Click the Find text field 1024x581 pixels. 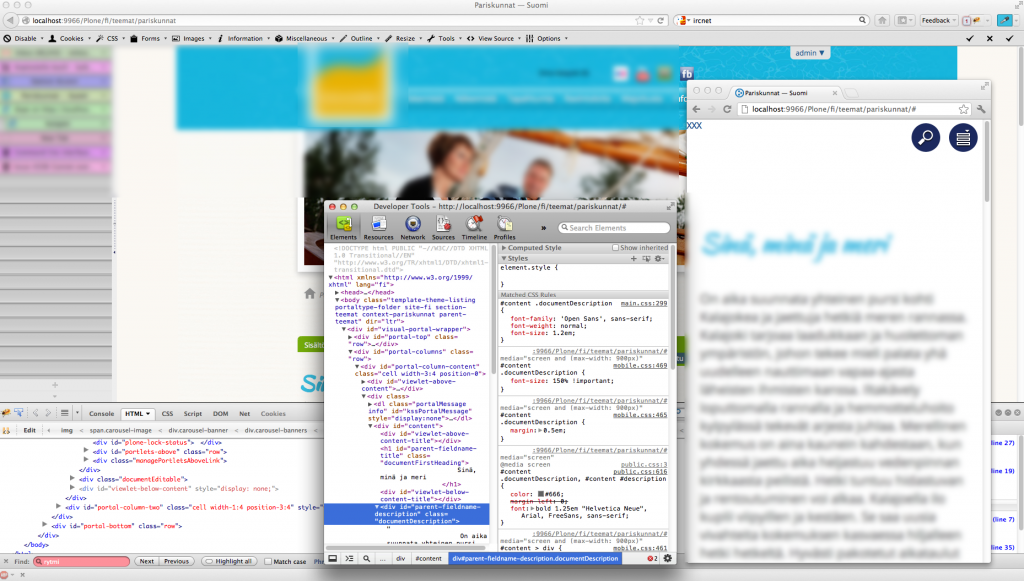point(82,561)
